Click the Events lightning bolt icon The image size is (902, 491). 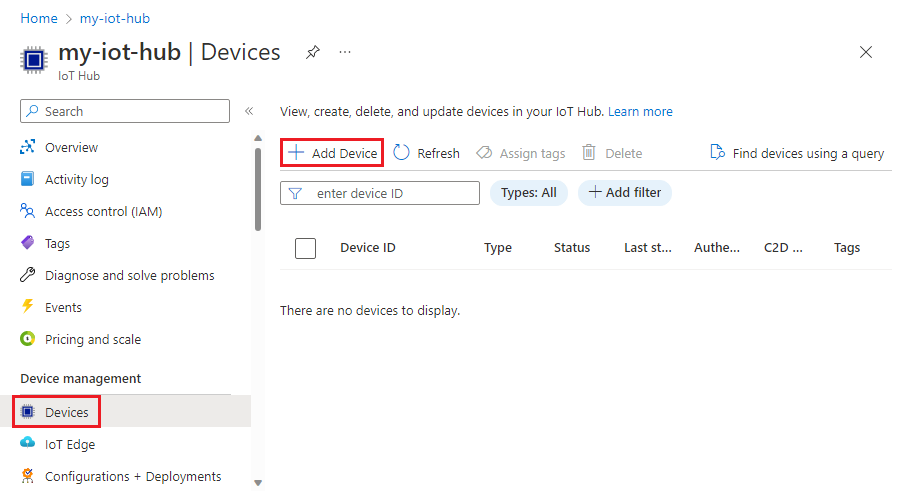[28, 307]
